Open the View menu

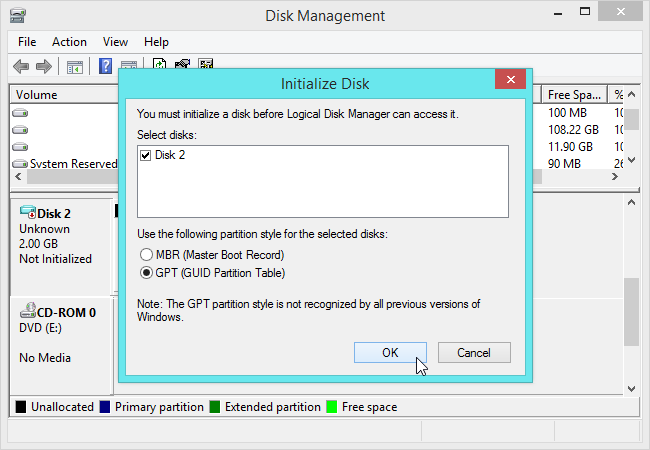click(115, 42)
